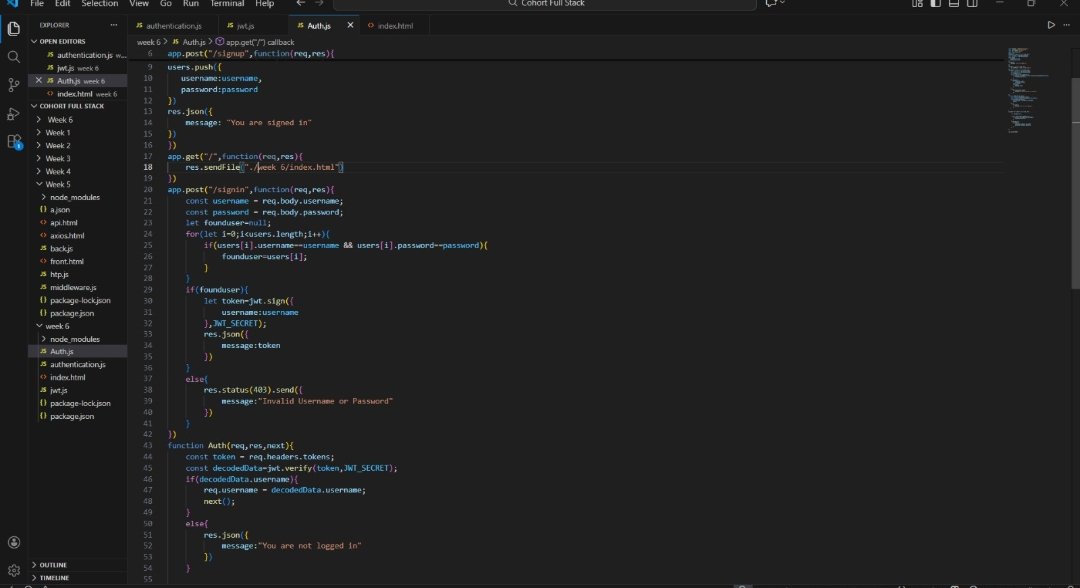Open authentication.js from Open Editors
This screenshot has width=1080, height=588.
(x=85, y=55)
